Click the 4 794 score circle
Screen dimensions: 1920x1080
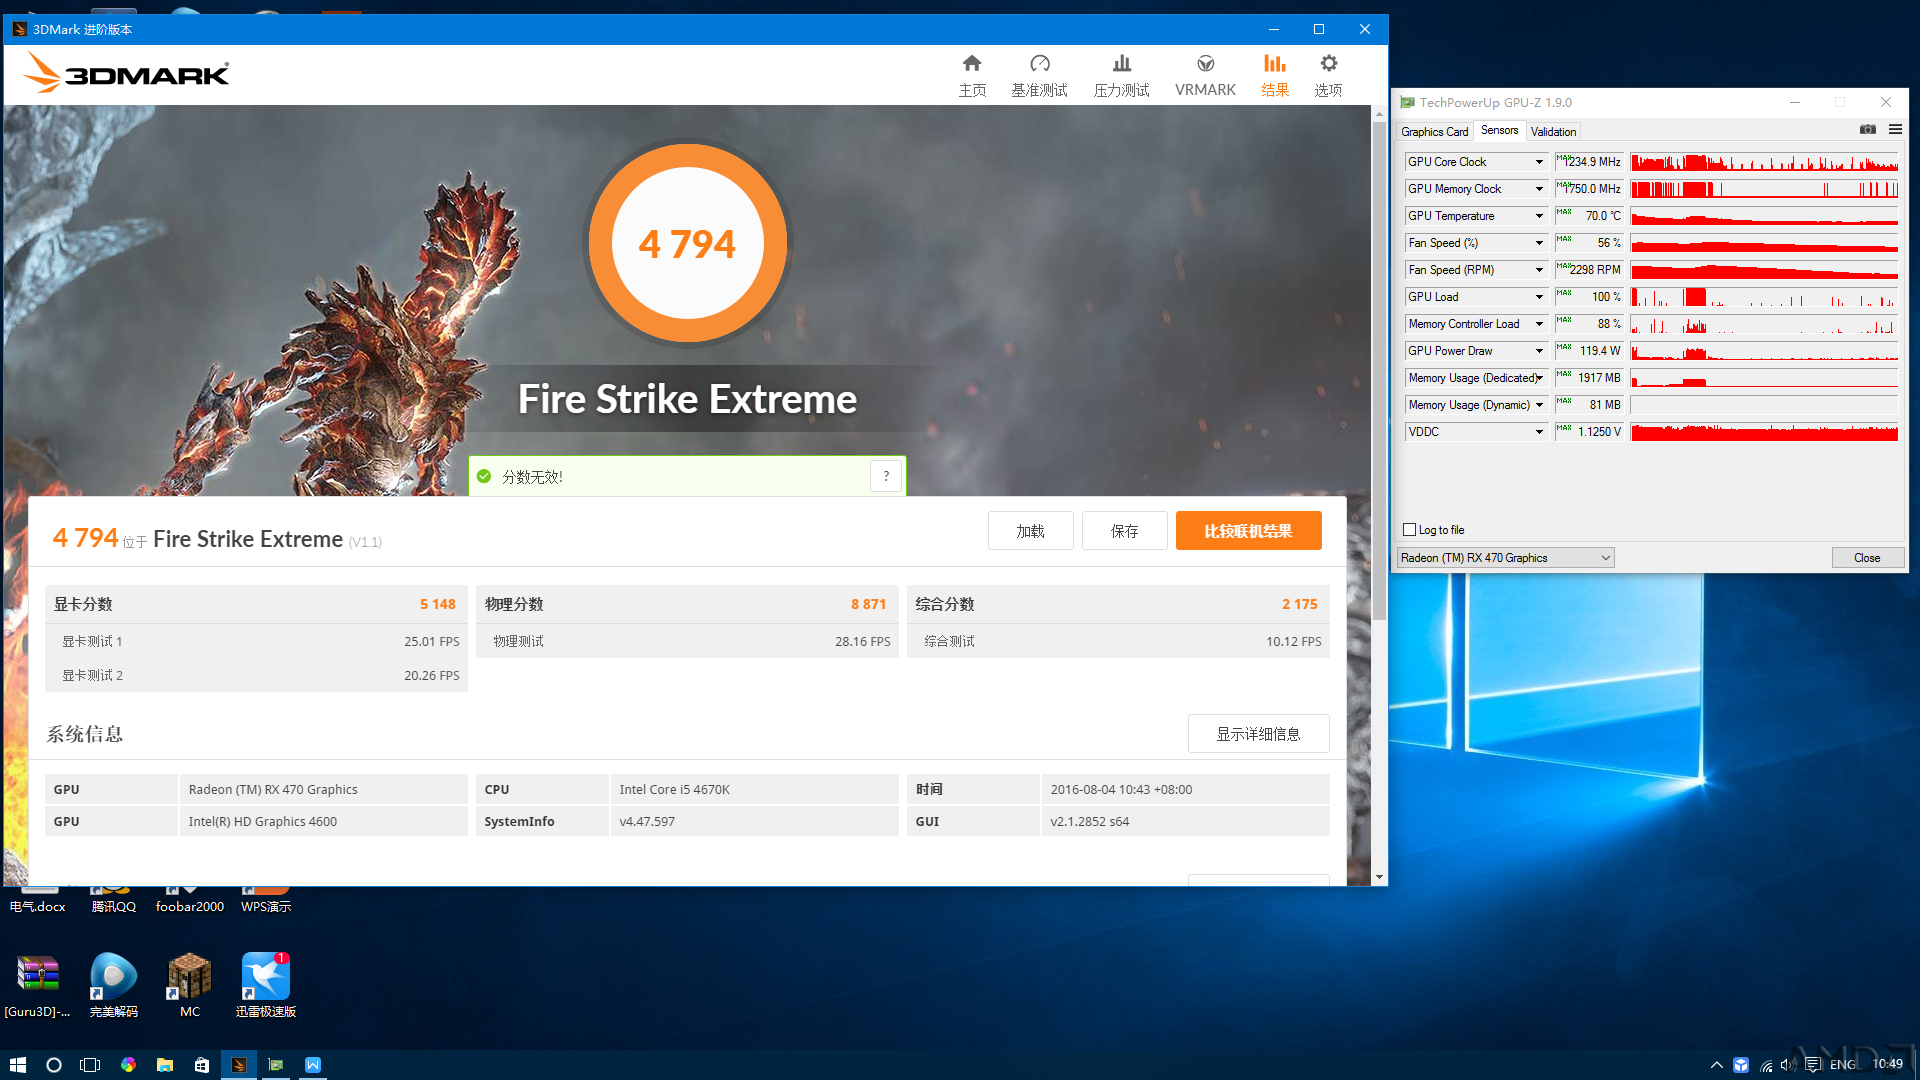[688, 243]
